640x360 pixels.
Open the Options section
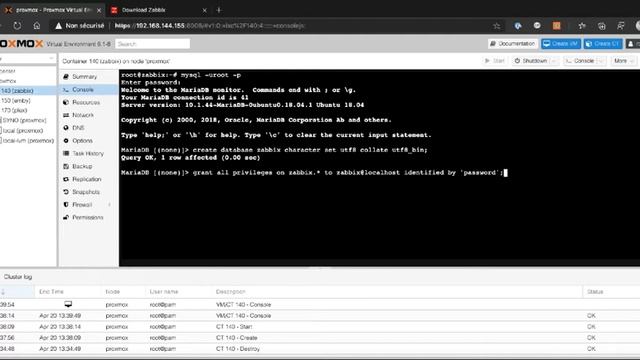[82, 140]
